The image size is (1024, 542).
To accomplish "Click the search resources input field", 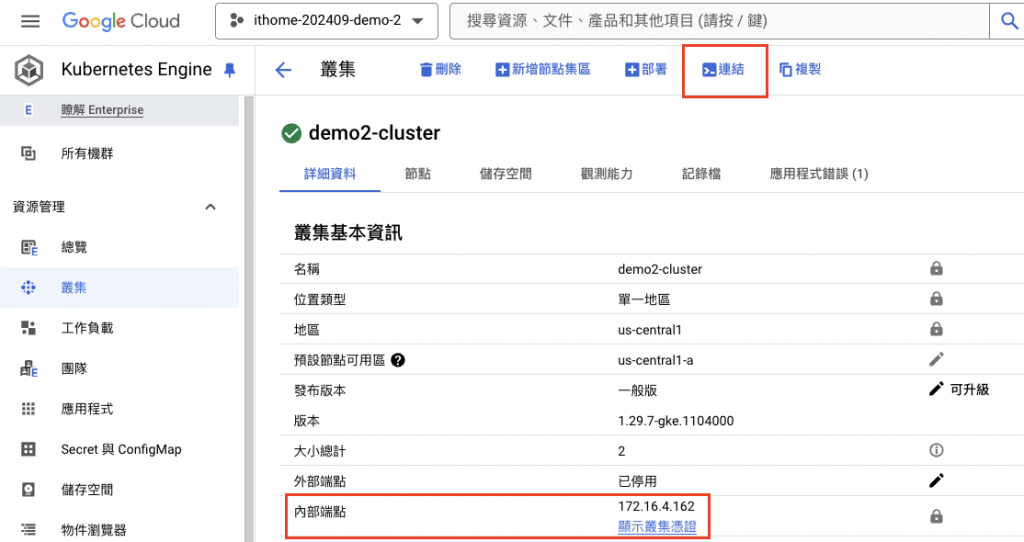I will click(719, 21).
